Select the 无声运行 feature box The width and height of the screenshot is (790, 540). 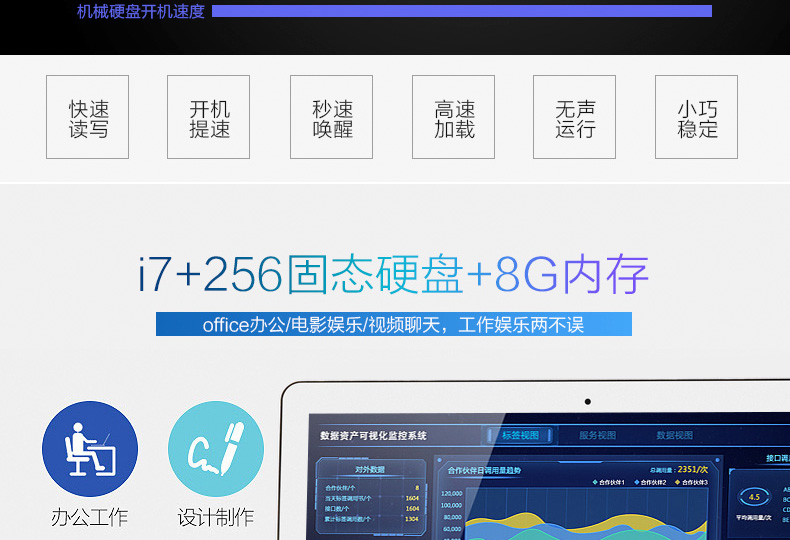tap(574, 117)
